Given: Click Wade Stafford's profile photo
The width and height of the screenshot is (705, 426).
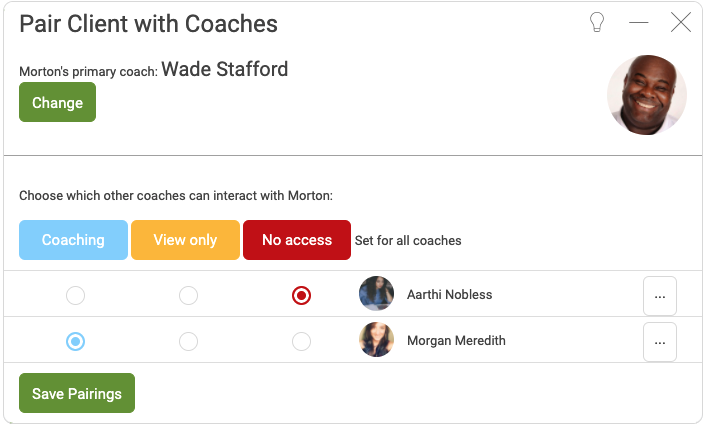Looking at the screenshot, I should tap(647, 94).
